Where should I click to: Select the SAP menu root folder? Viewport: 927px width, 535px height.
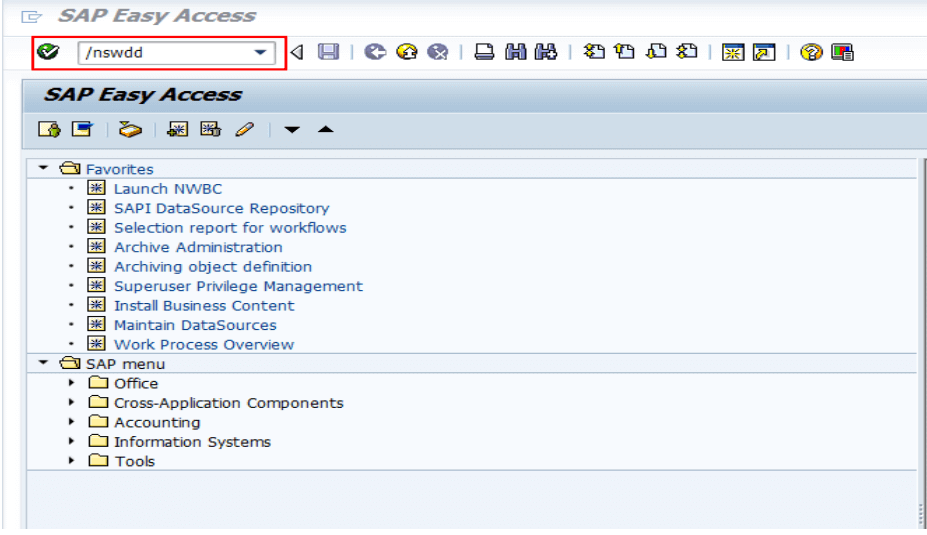[125, 364]
